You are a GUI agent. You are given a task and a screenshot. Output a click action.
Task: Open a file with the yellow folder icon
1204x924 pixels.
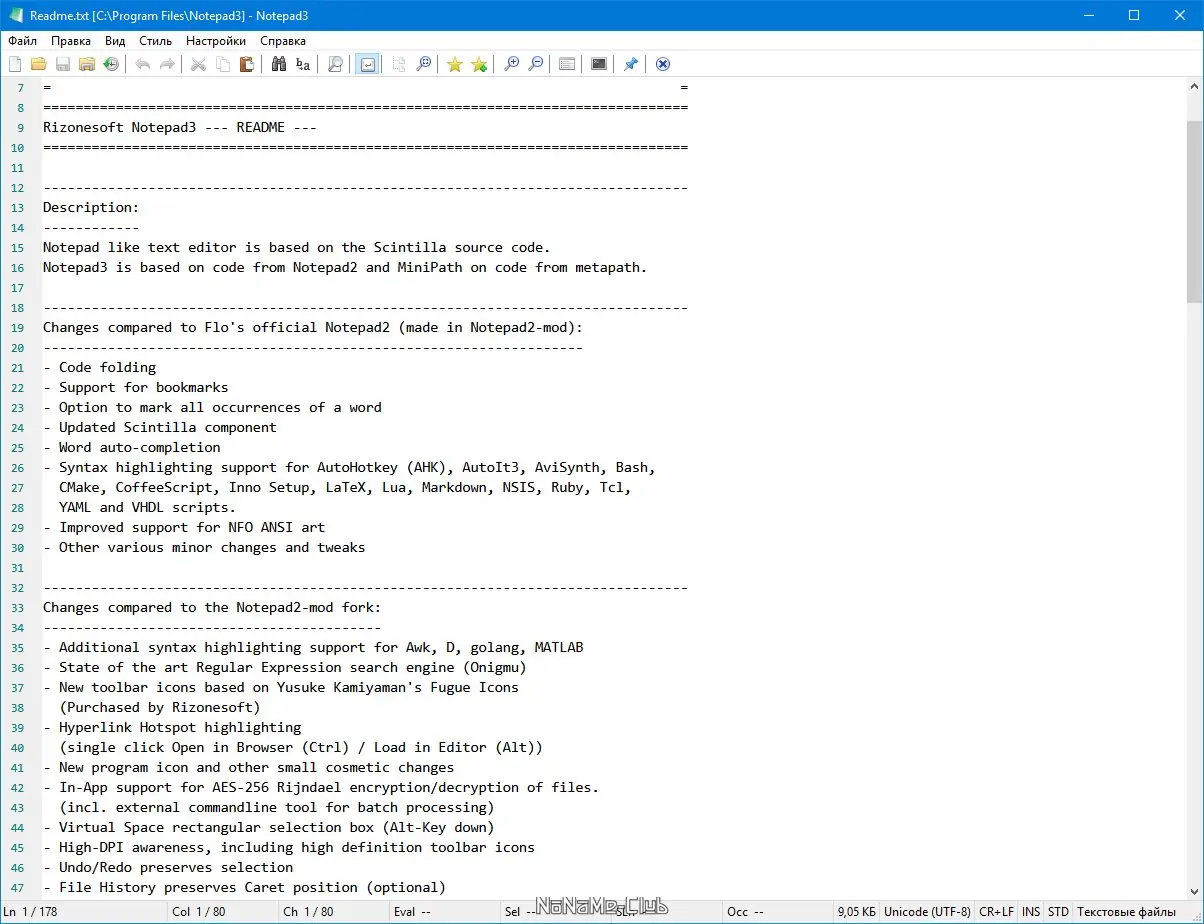38,64
